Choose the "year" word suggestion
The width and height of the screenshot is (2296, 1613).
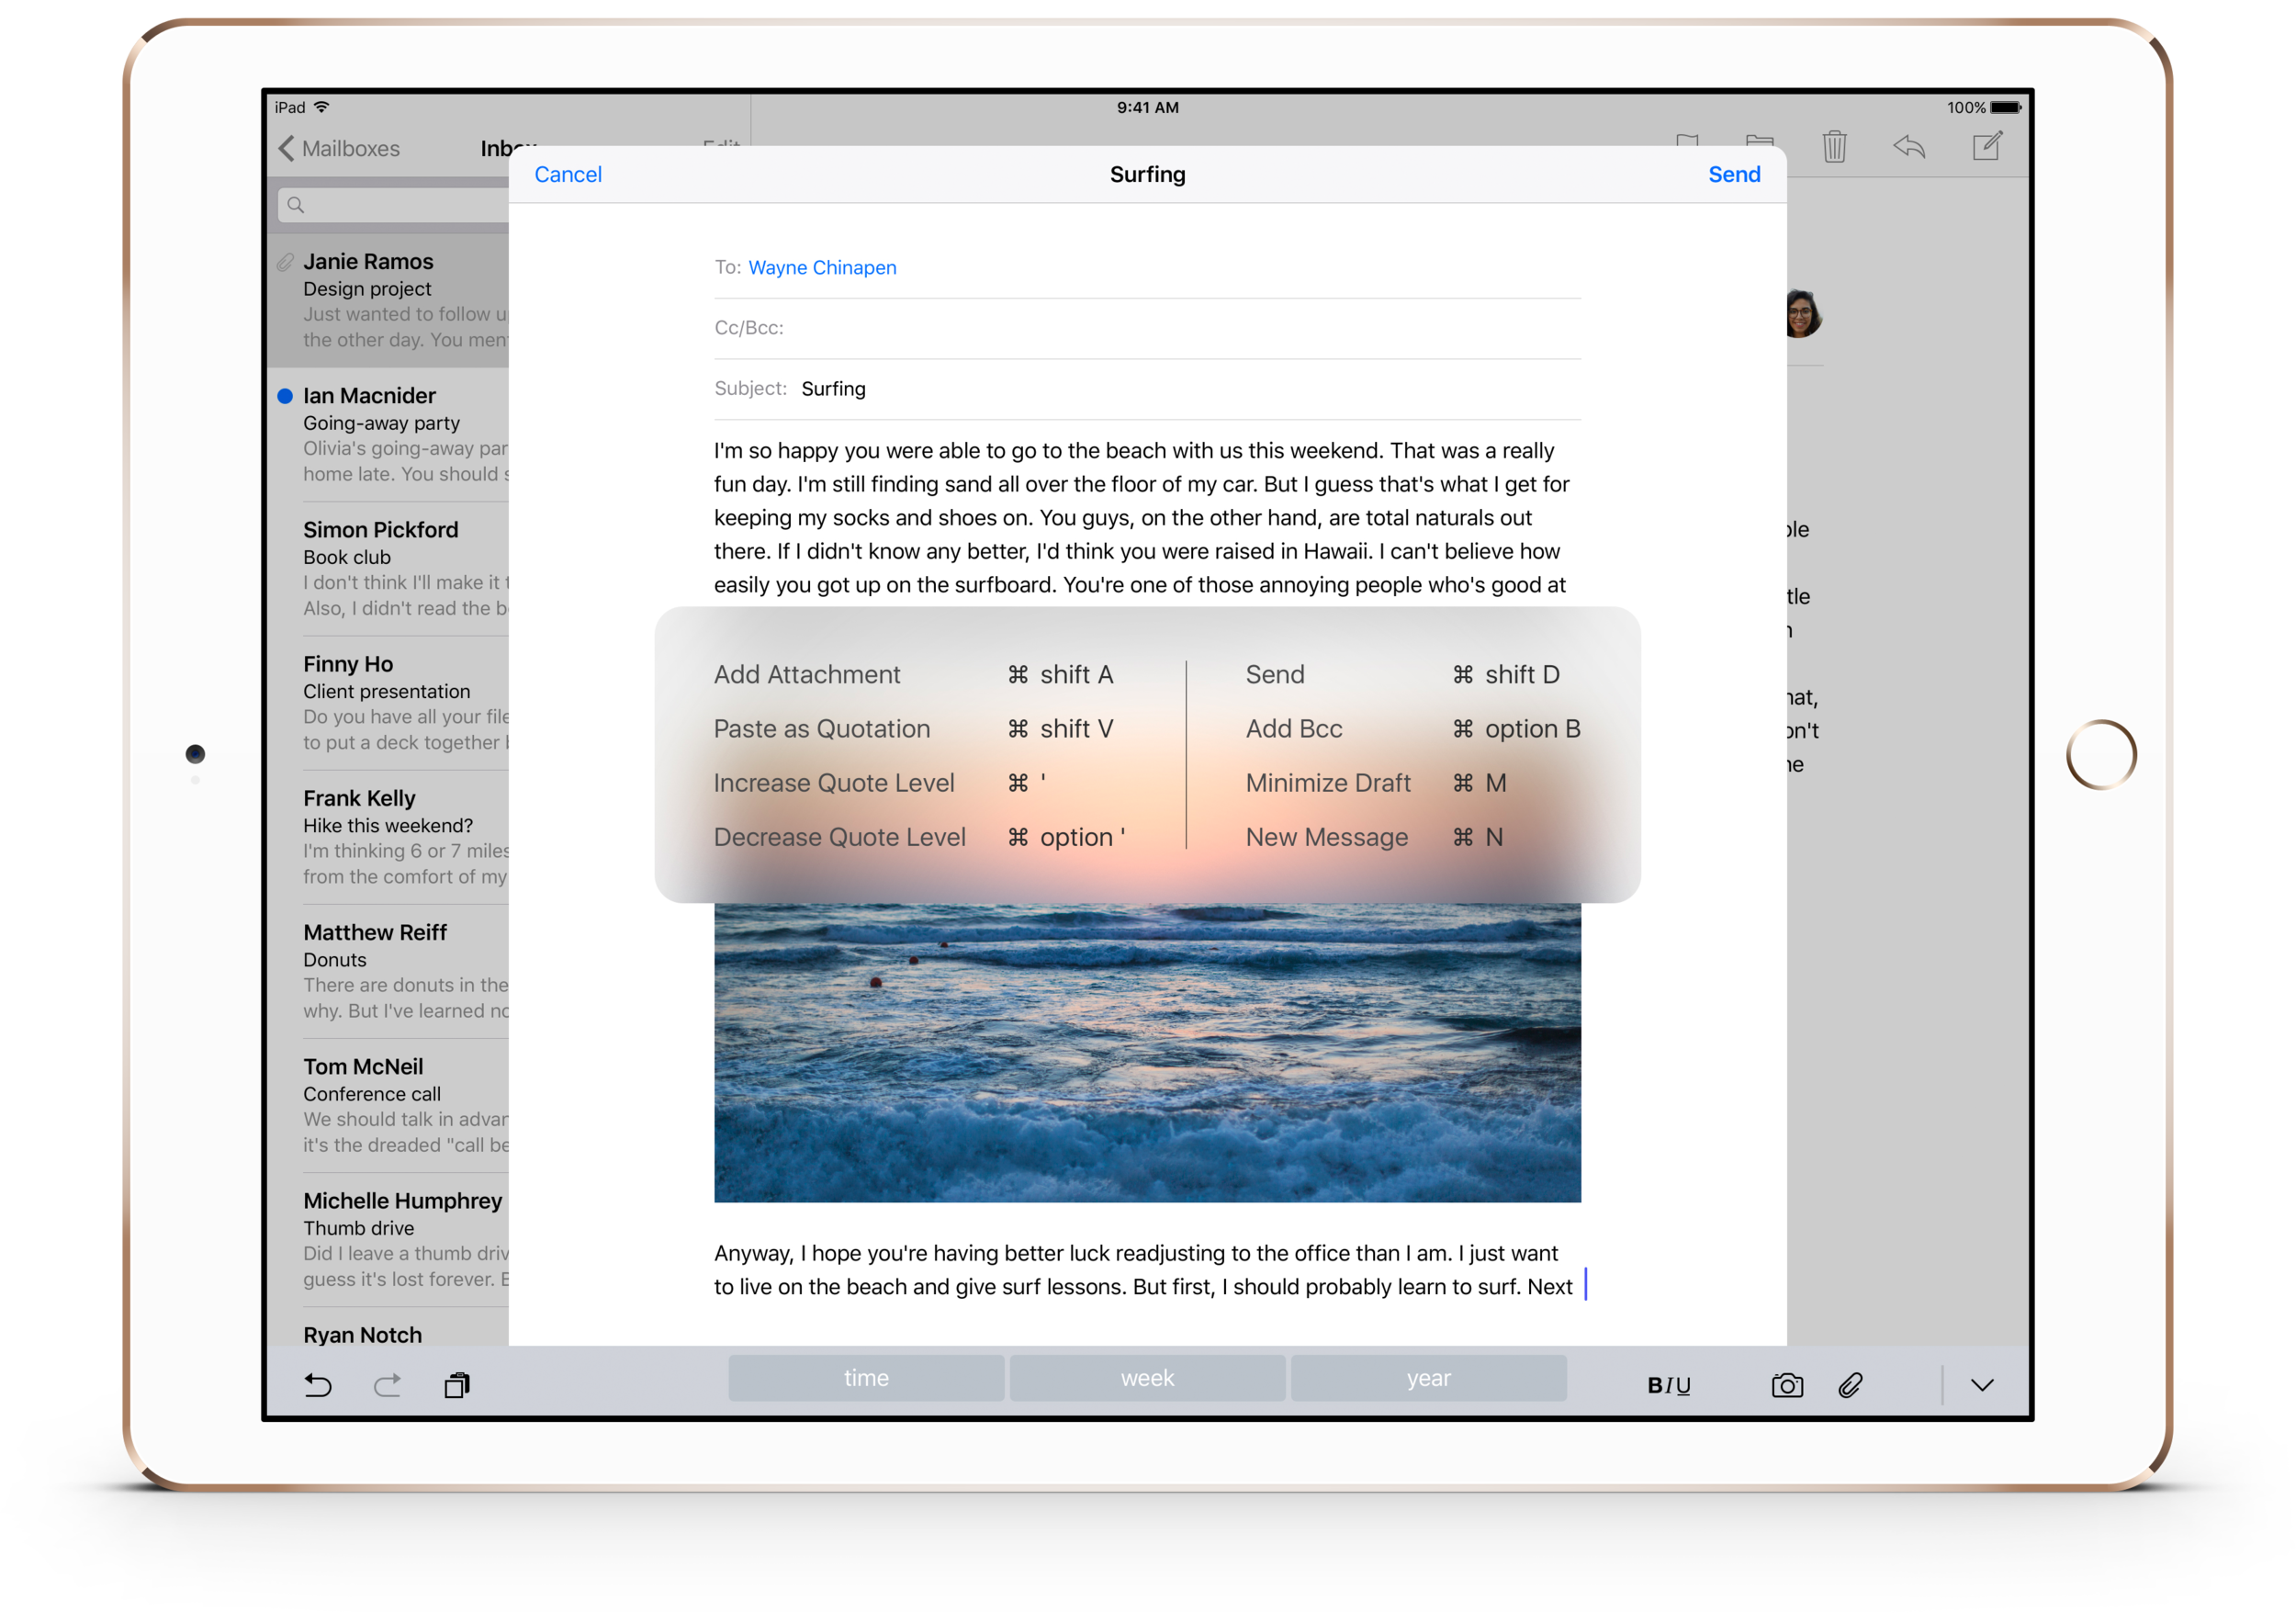(x=1428, y=1378)
